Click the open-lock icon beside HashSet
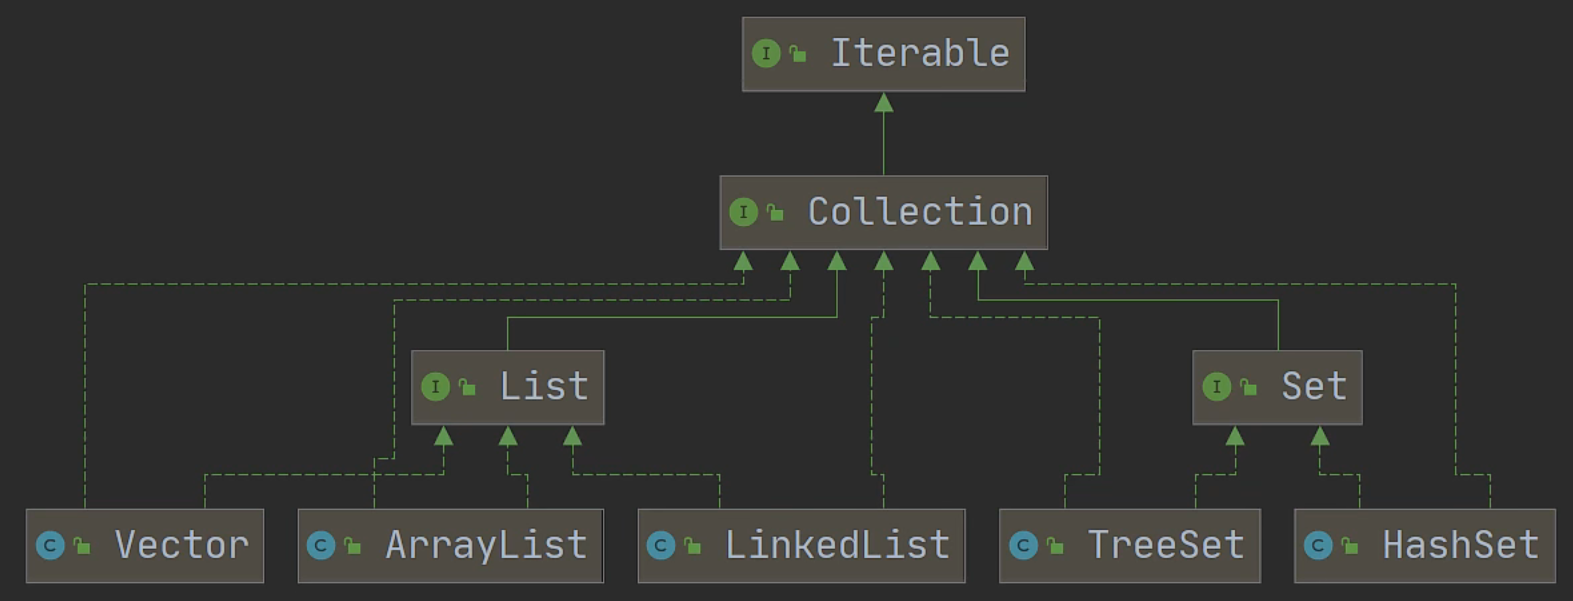The width and height of the screenshot is (1573, 601). 1350,547
